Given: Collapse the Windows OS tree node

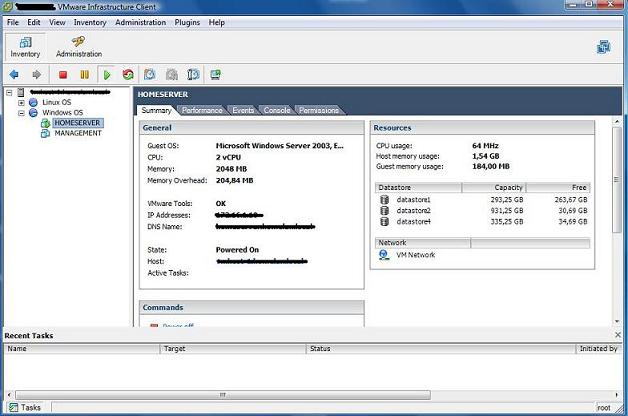Looking at the screenshot, I should [x=21, y=113].
